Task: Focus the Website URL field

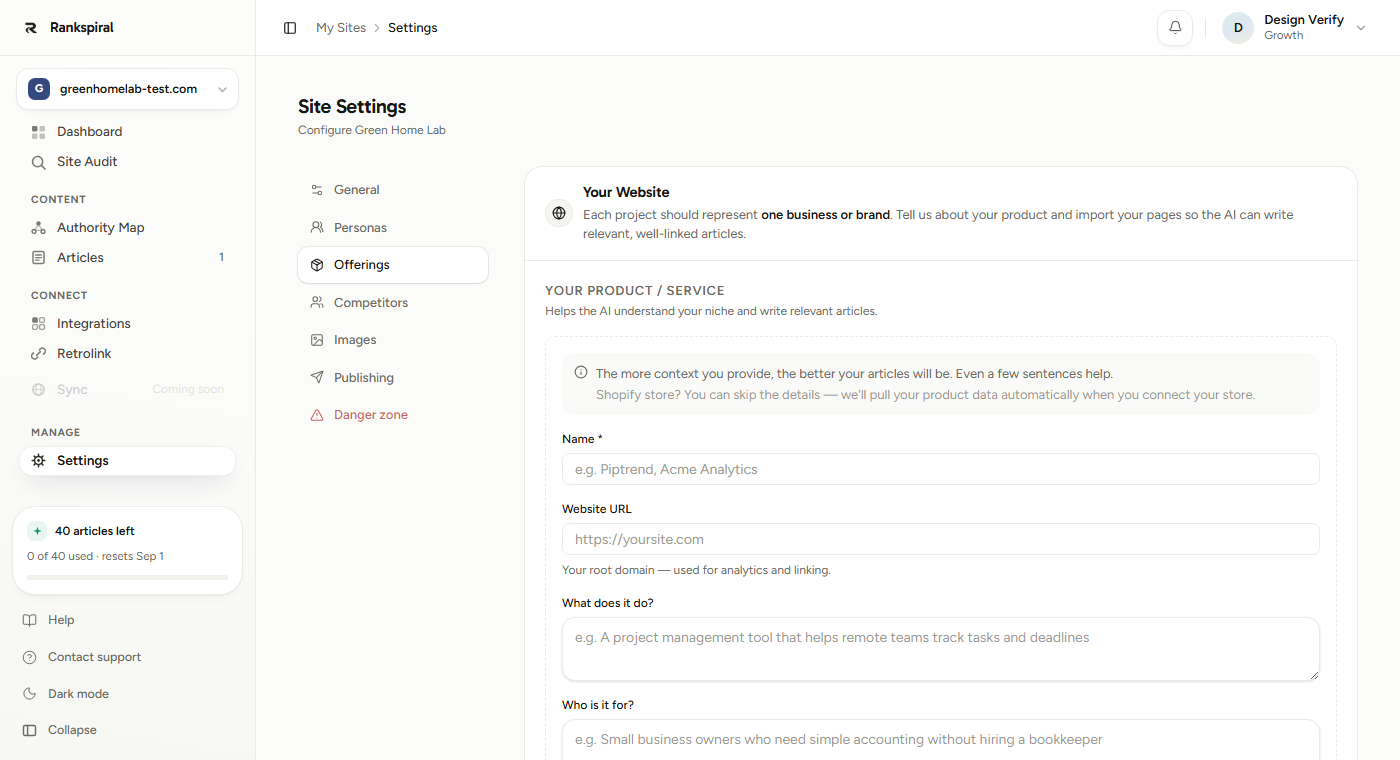Action: [x=940, y=539]
